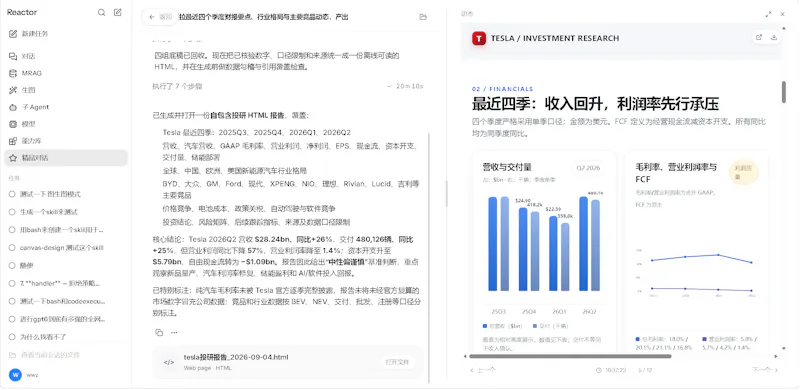The width and height of the screenshot is (800, 390).
Task: Select file name tesla投研报告_2026-09-04.html
Action: (236, 357)
